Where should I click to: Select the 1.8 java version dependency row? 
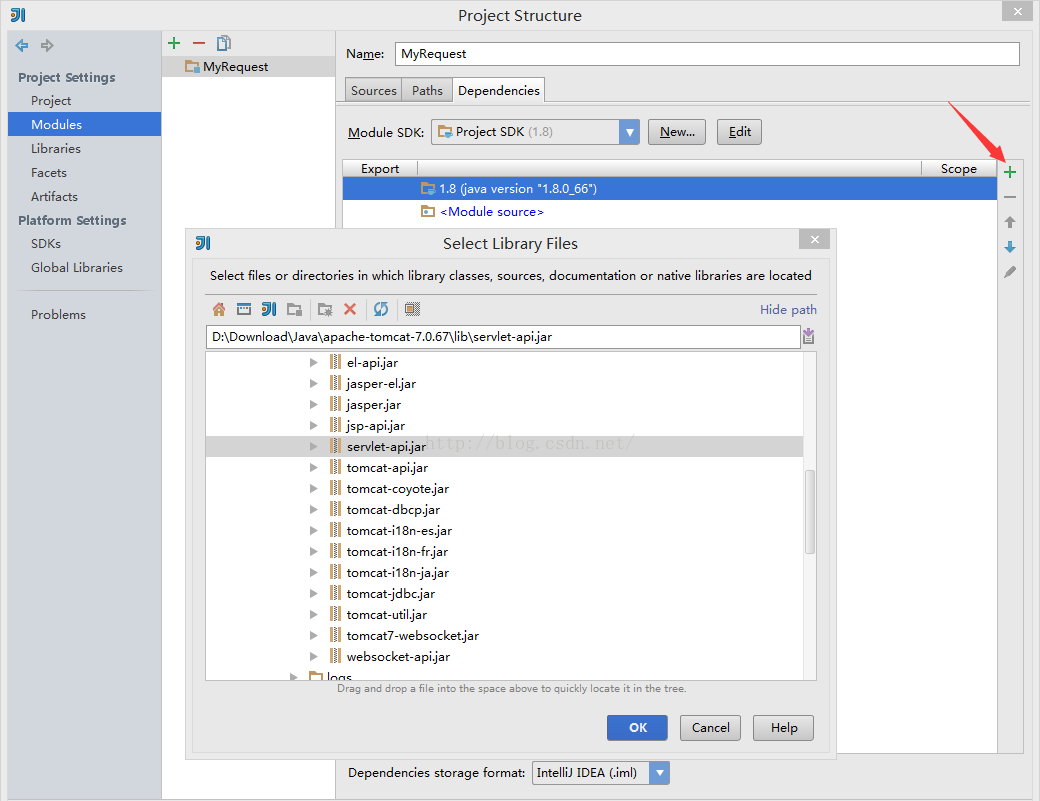(x=670, y=188)
